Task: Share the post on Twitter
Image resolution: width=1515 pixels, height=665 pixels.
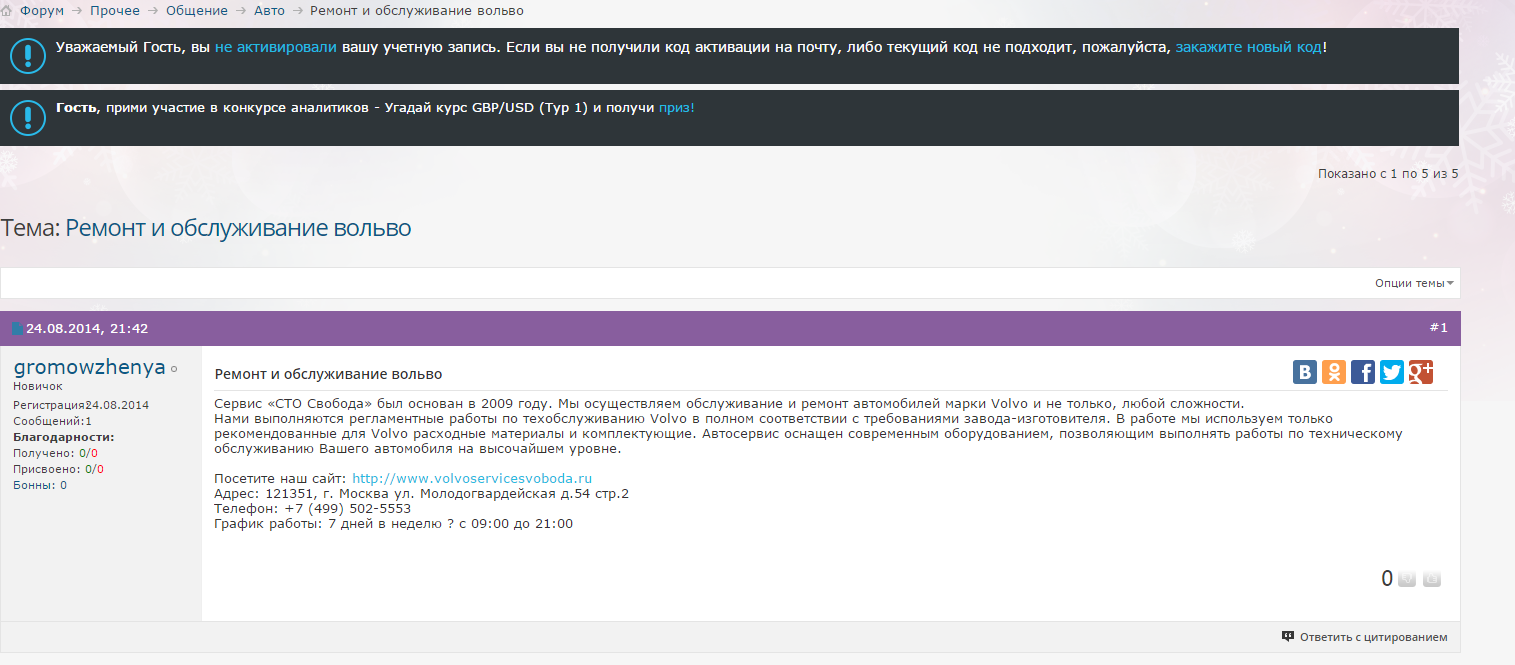Action: (x=1392, y=372)
